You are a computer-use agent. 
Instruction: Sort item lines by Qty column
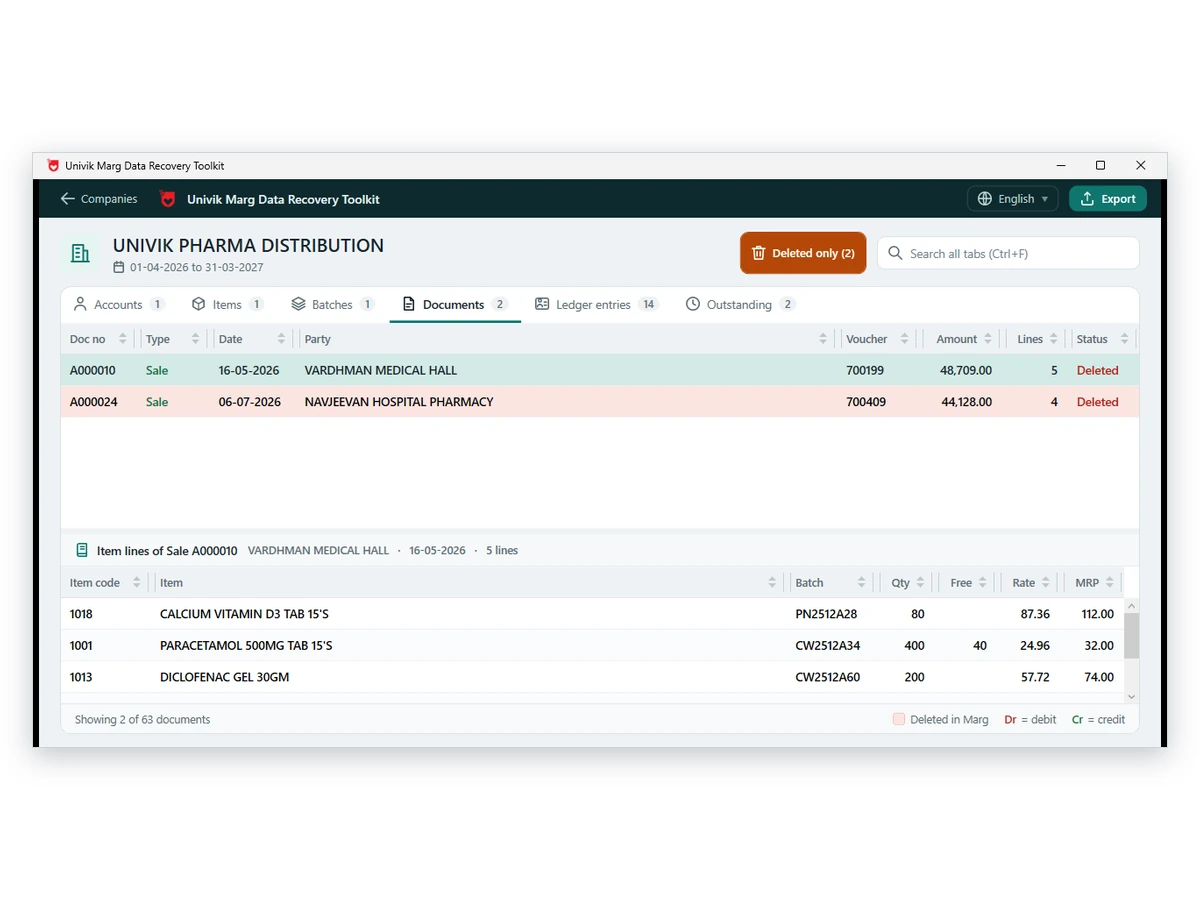point(907,583)
